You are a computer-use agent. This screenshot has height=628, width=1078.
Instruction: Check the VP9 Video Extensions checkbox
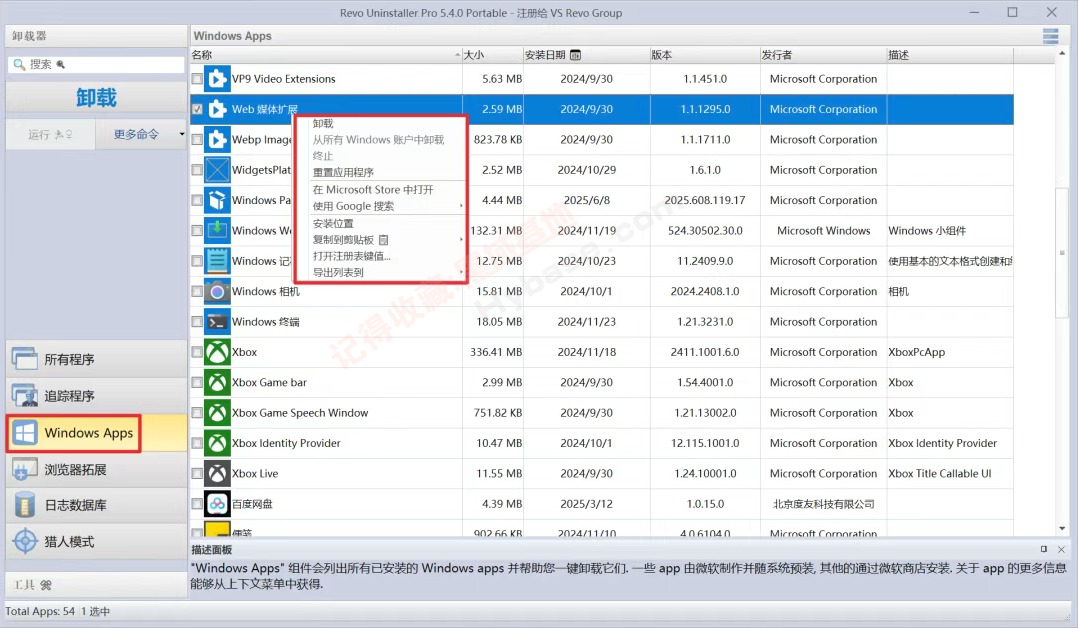[197, 79]
